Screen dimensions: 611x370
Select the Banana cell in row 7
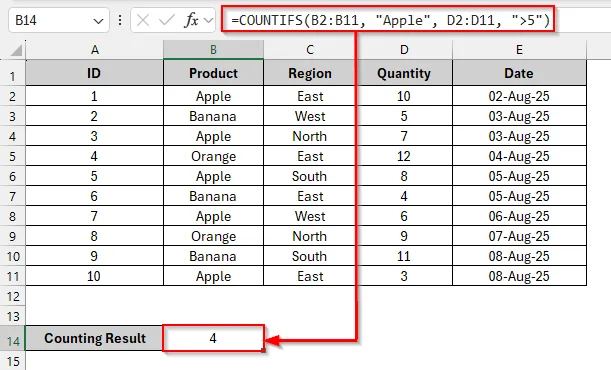pyautogui.click(x=213, y=196)
